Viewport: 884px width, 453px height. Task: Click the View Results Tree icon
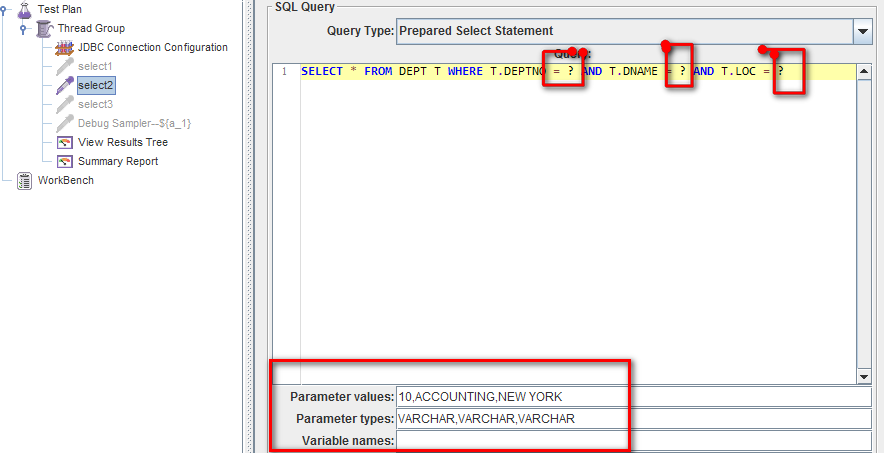pyautogui.click(x=65, y=142)
